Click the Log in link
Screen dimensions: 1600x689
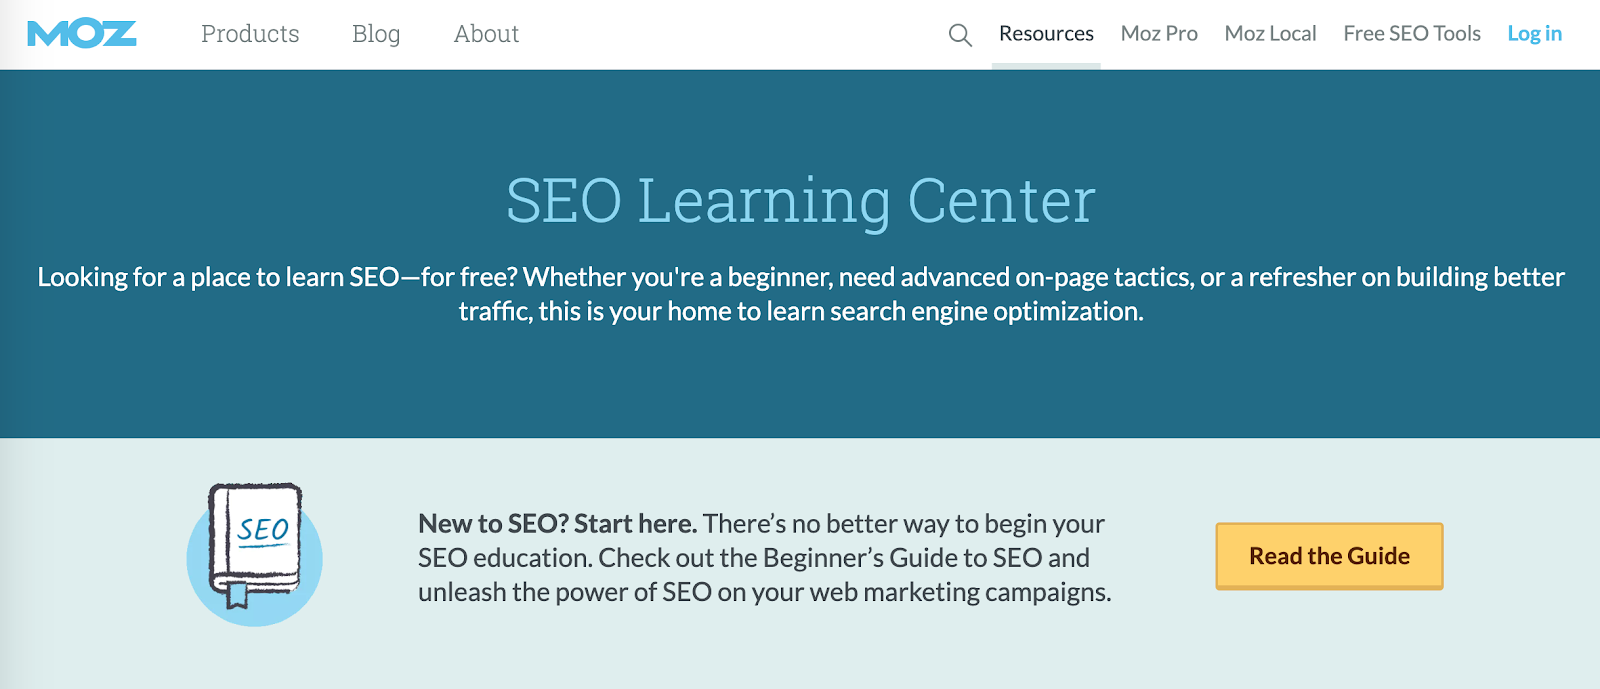click(1534, 34)
